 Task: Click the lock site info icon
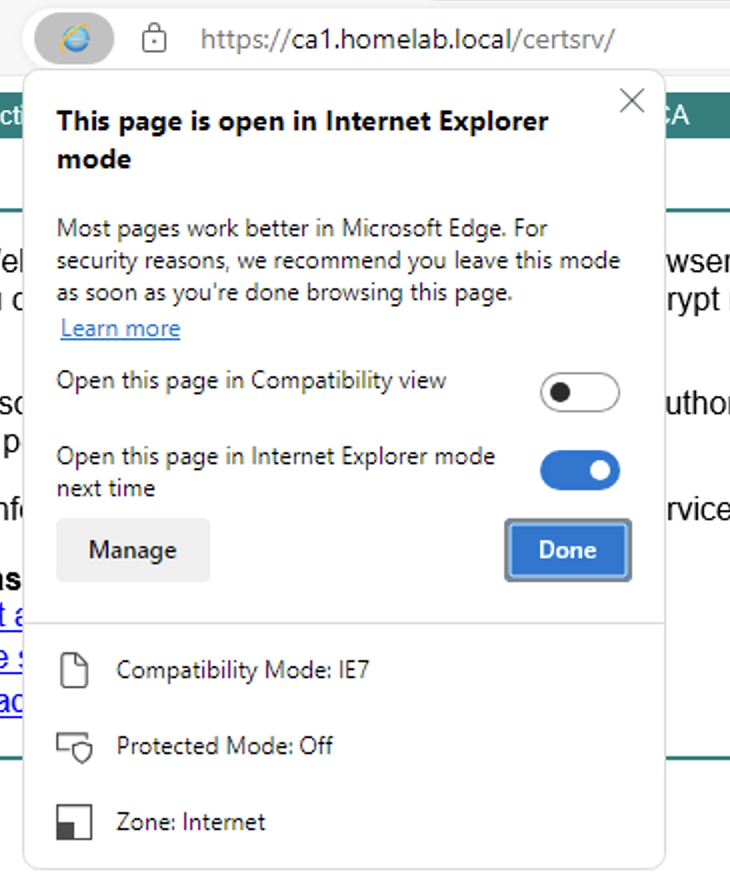[x=153, y=39]
